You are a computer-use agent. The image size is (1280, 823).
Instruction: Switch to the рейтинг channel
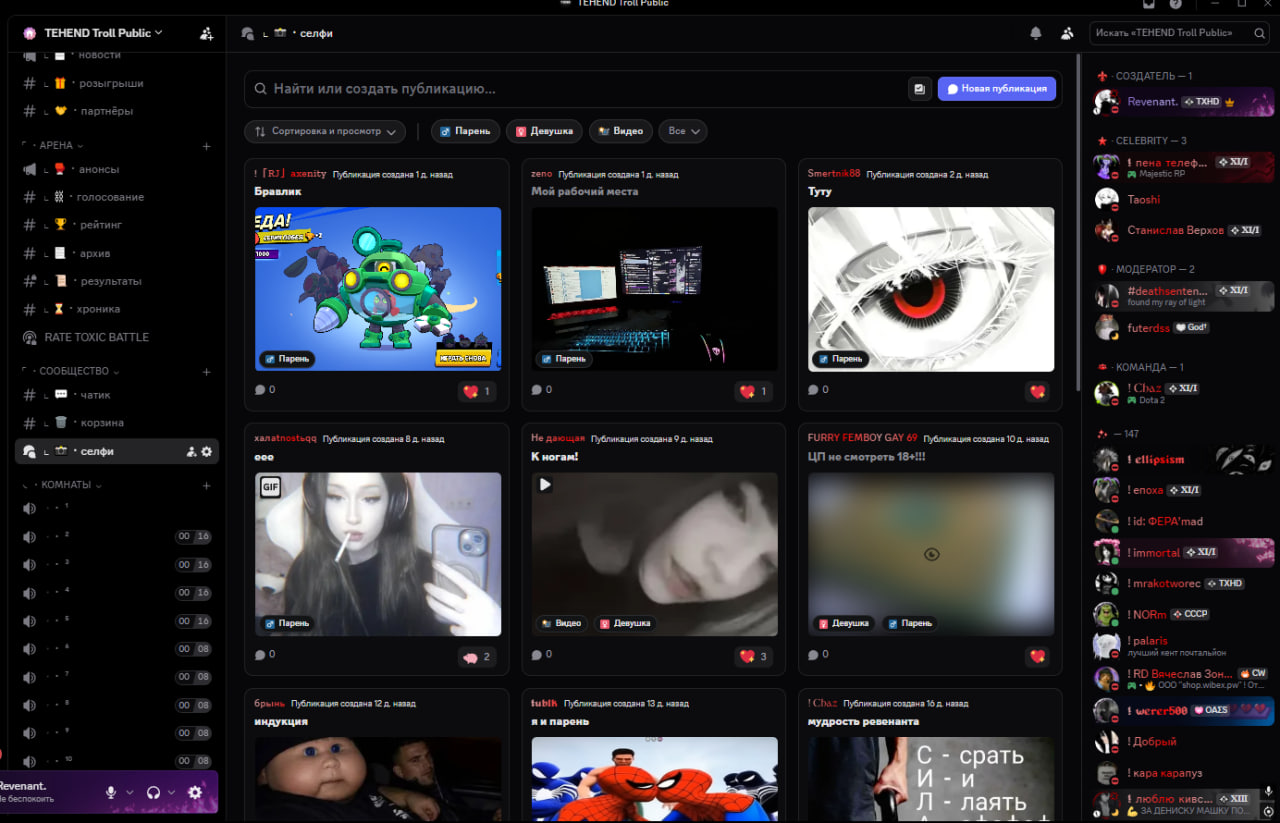coord(118,225)
